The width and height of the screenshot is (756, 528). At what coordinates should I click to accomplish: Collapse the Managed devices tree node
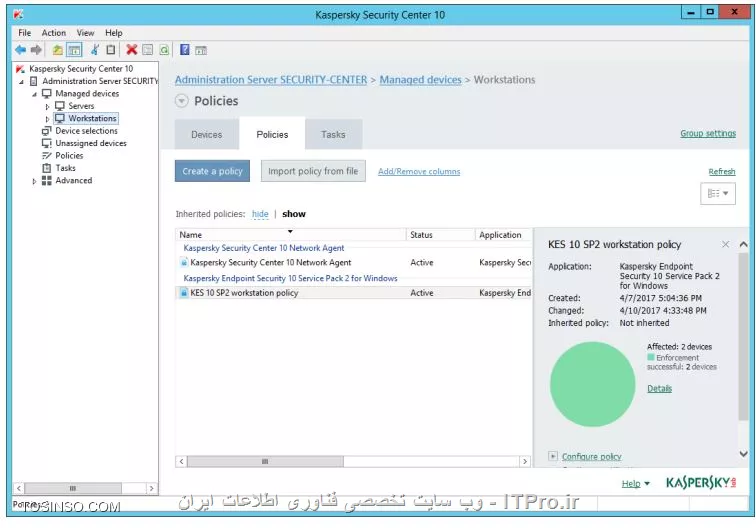pos(34,94)
